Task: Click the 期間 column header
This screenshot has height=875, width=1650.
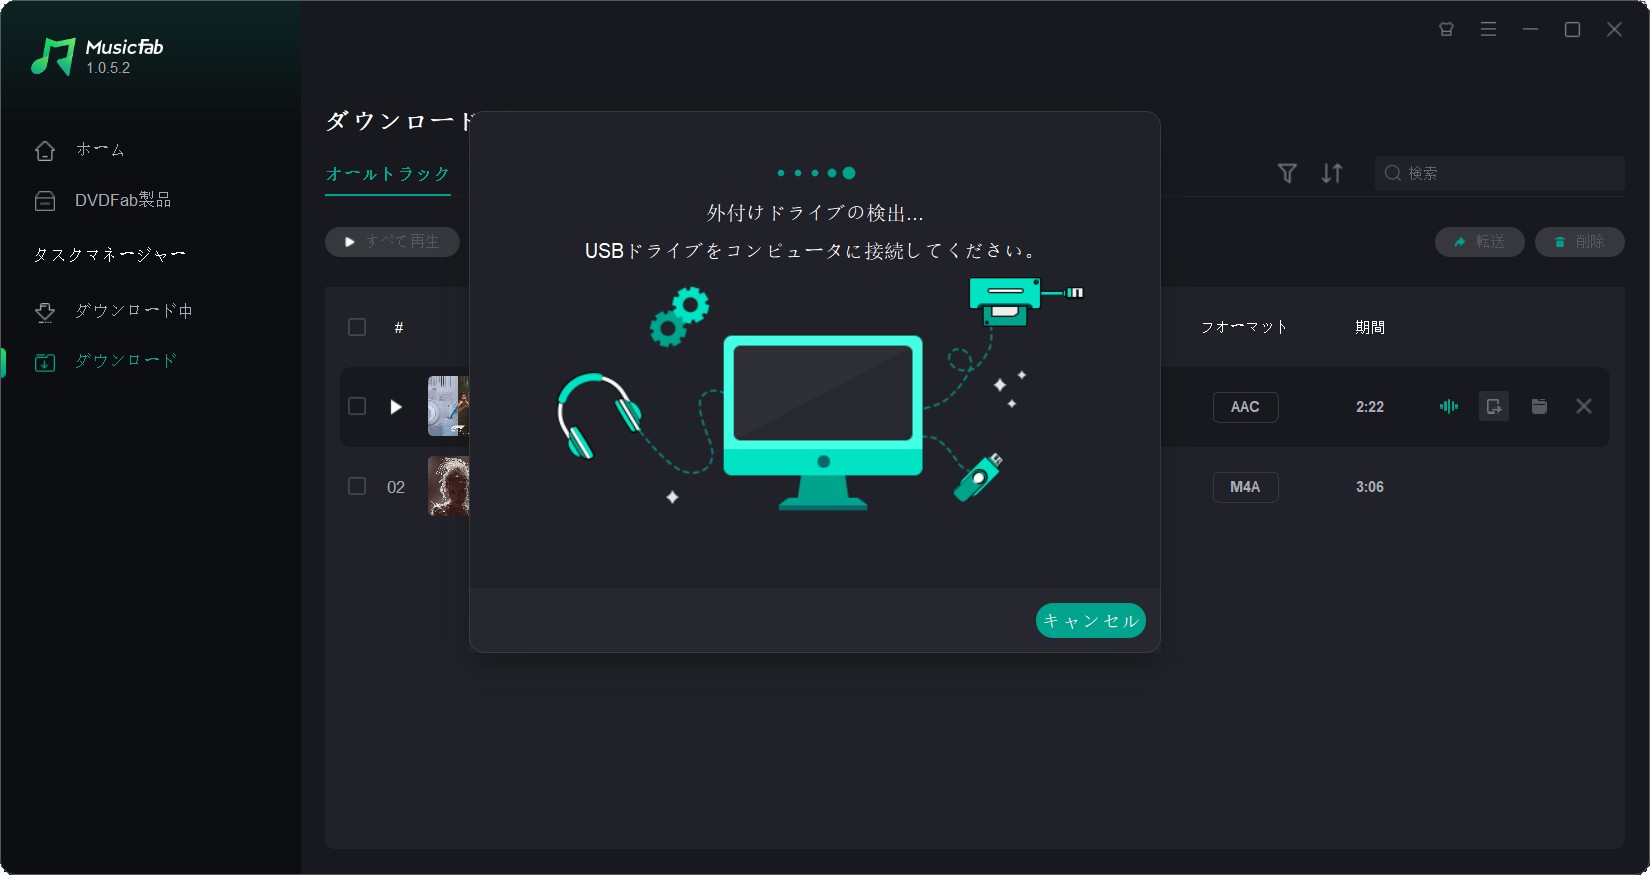Action: [1370, 327]
